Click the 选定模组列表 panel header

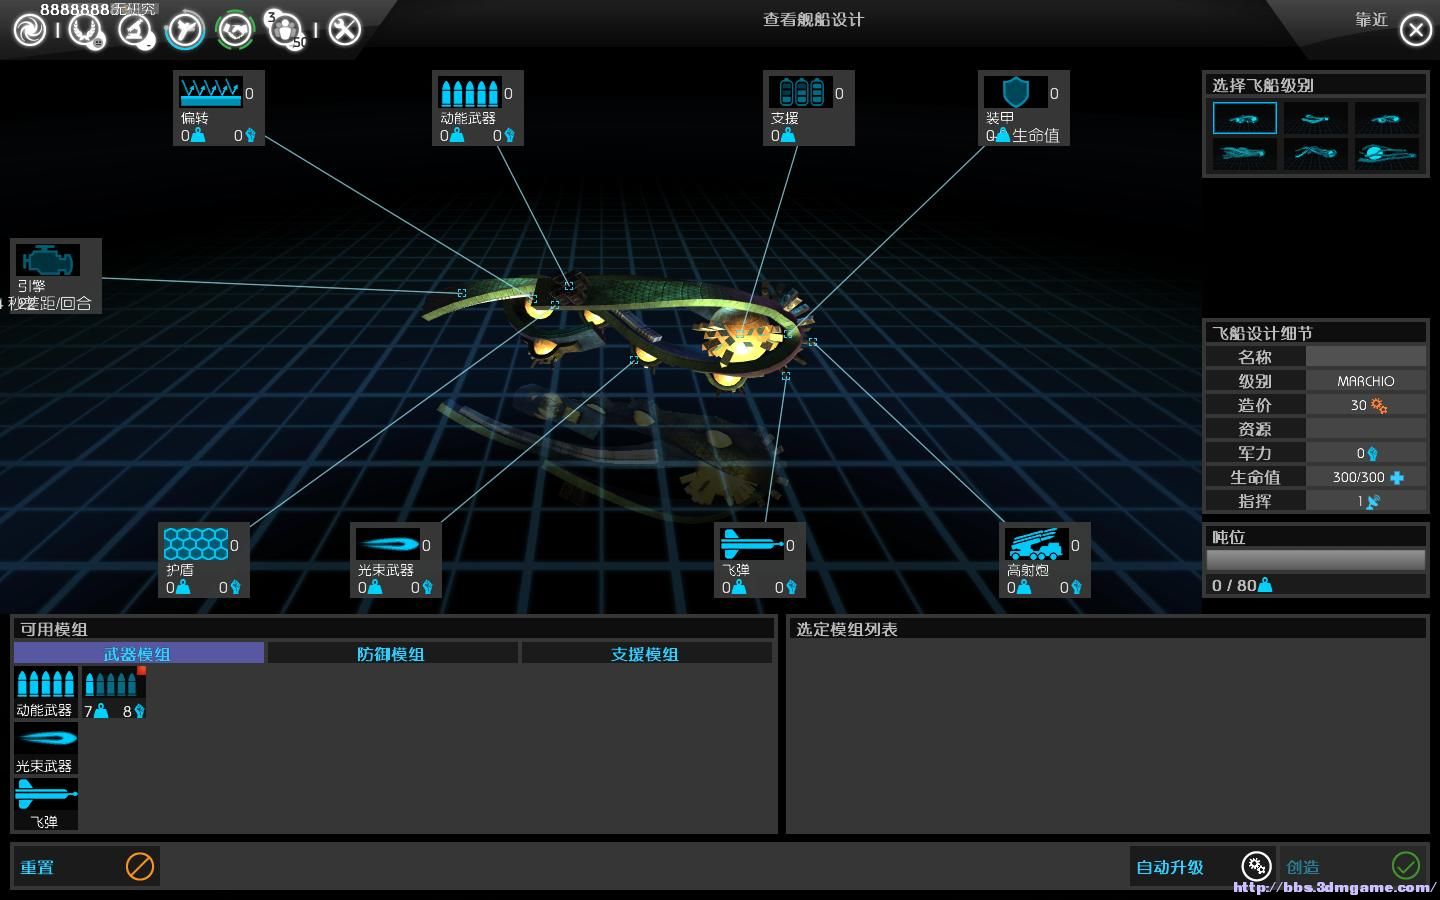coord(1107,629)
